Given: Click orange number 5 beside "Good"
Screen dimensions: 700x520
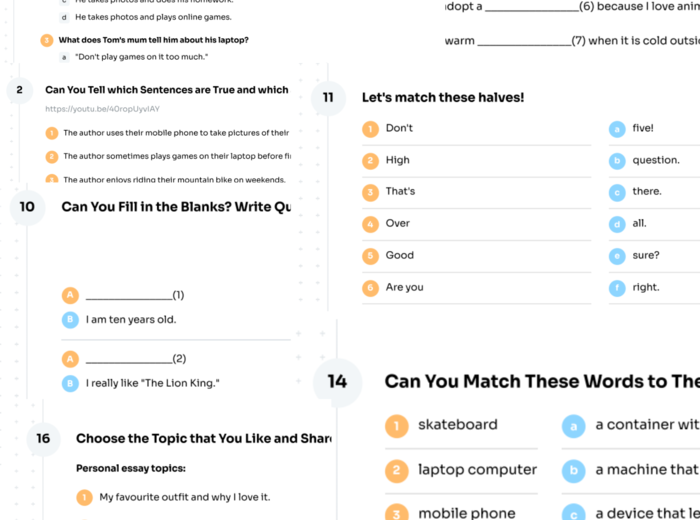Looking at the screenshot, I should pyautogui.click(x=370, y=256).
